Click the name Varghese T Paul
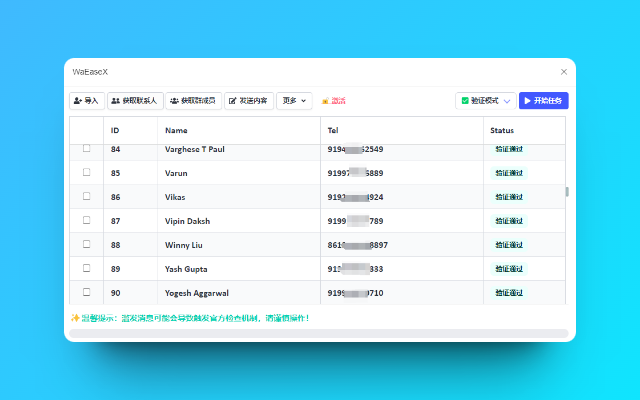The image size is (640, 400). pos(195,149)
